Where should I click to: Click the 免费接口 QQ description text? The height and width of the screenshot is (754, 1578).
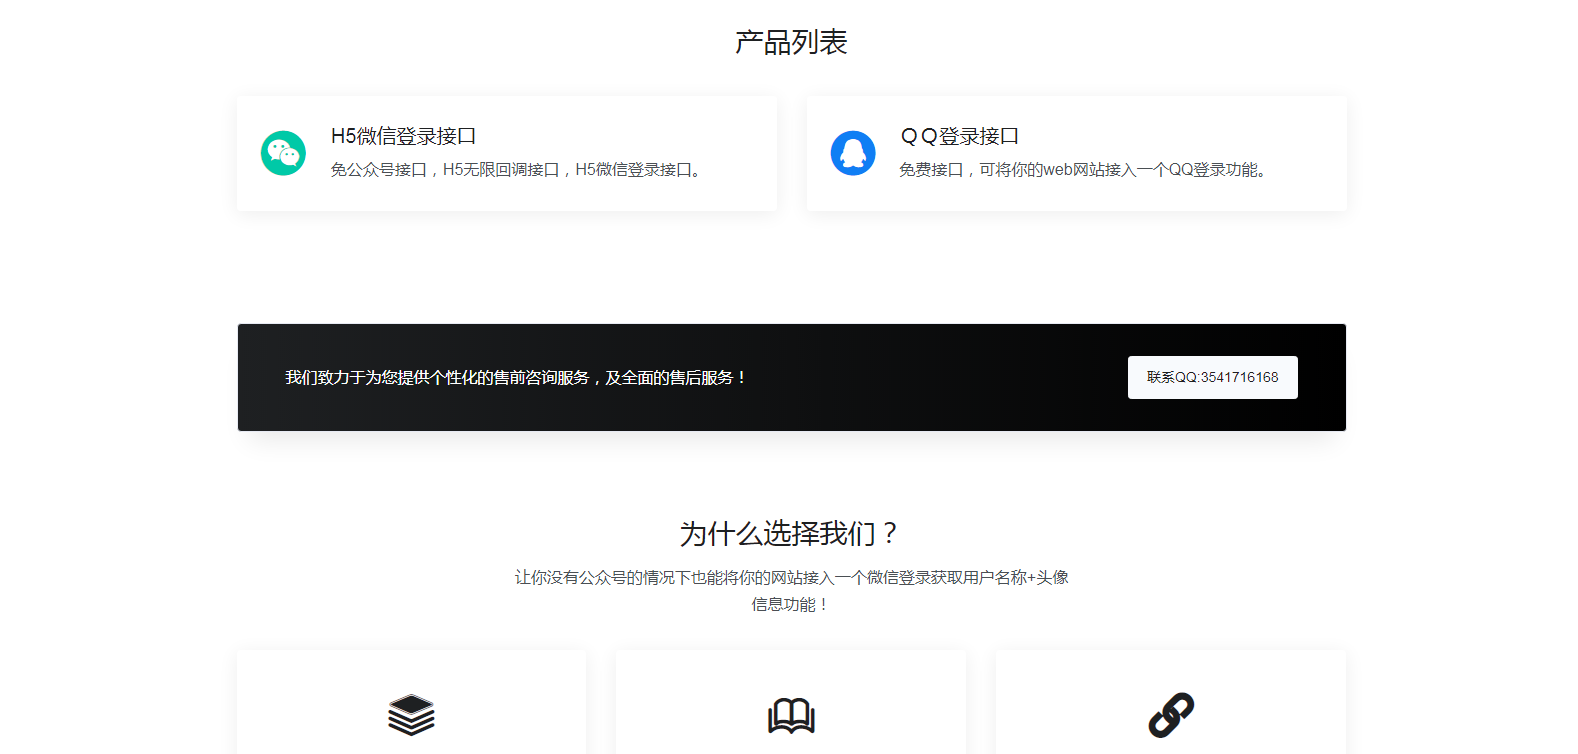[1086, 170]
